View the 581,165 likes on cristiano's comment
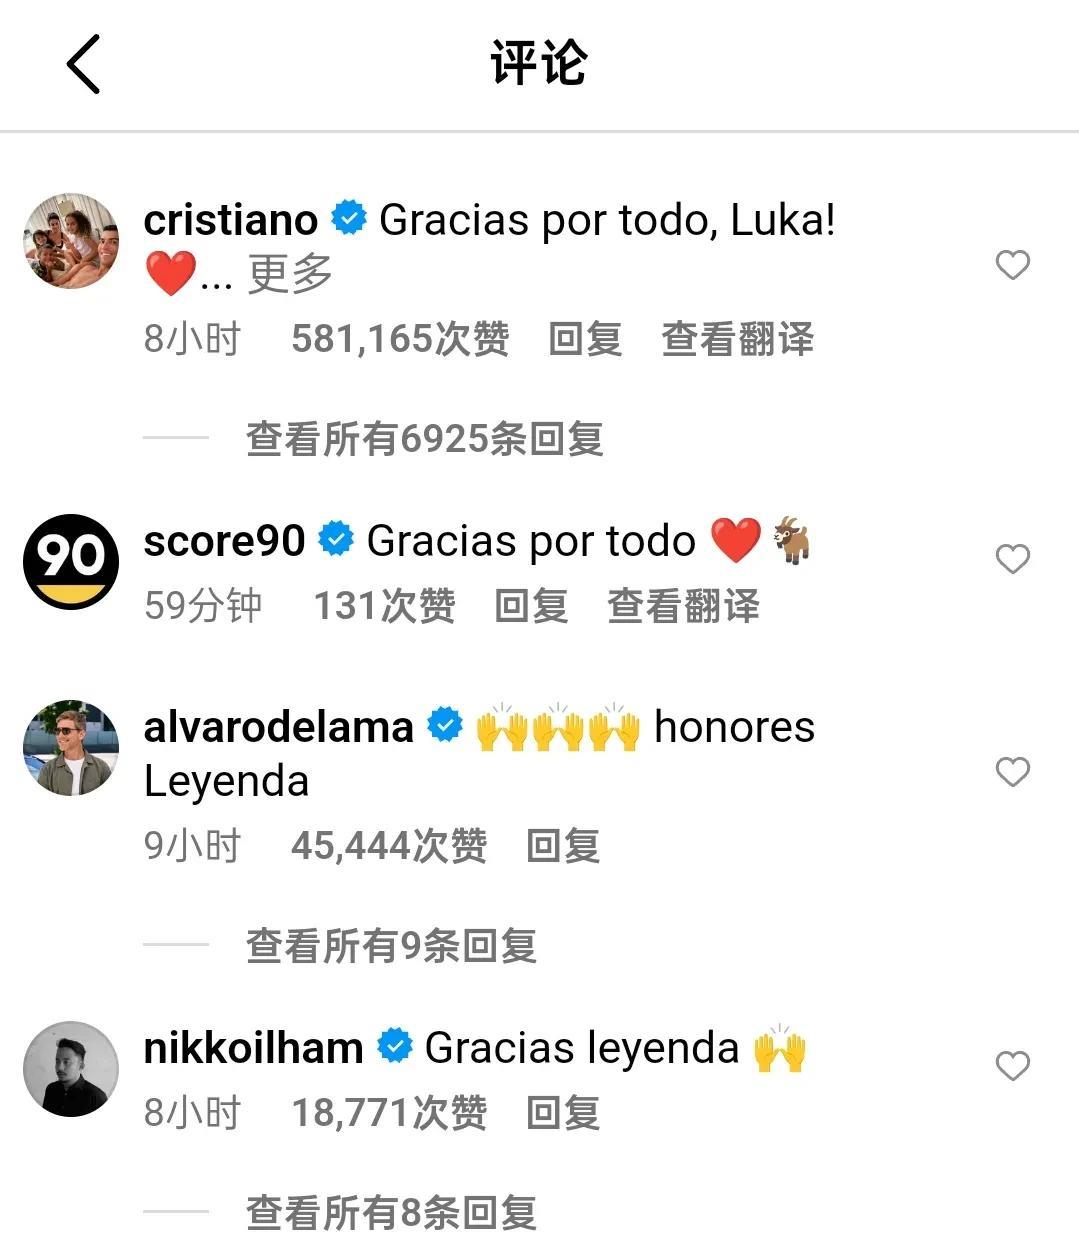The image size is (1079, 1256). [400, 339]
